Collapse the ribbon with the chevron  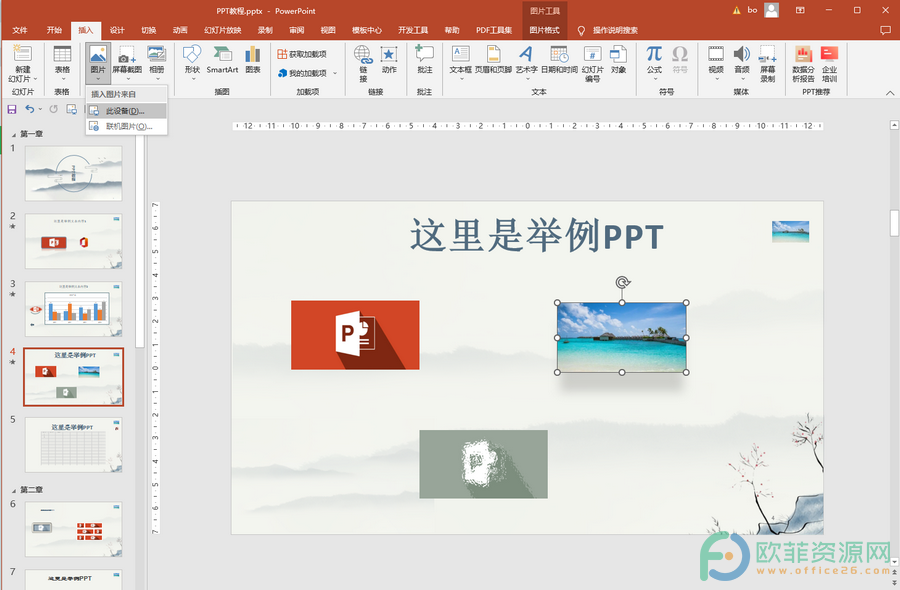pyautogui.click(x=890, y=93)
